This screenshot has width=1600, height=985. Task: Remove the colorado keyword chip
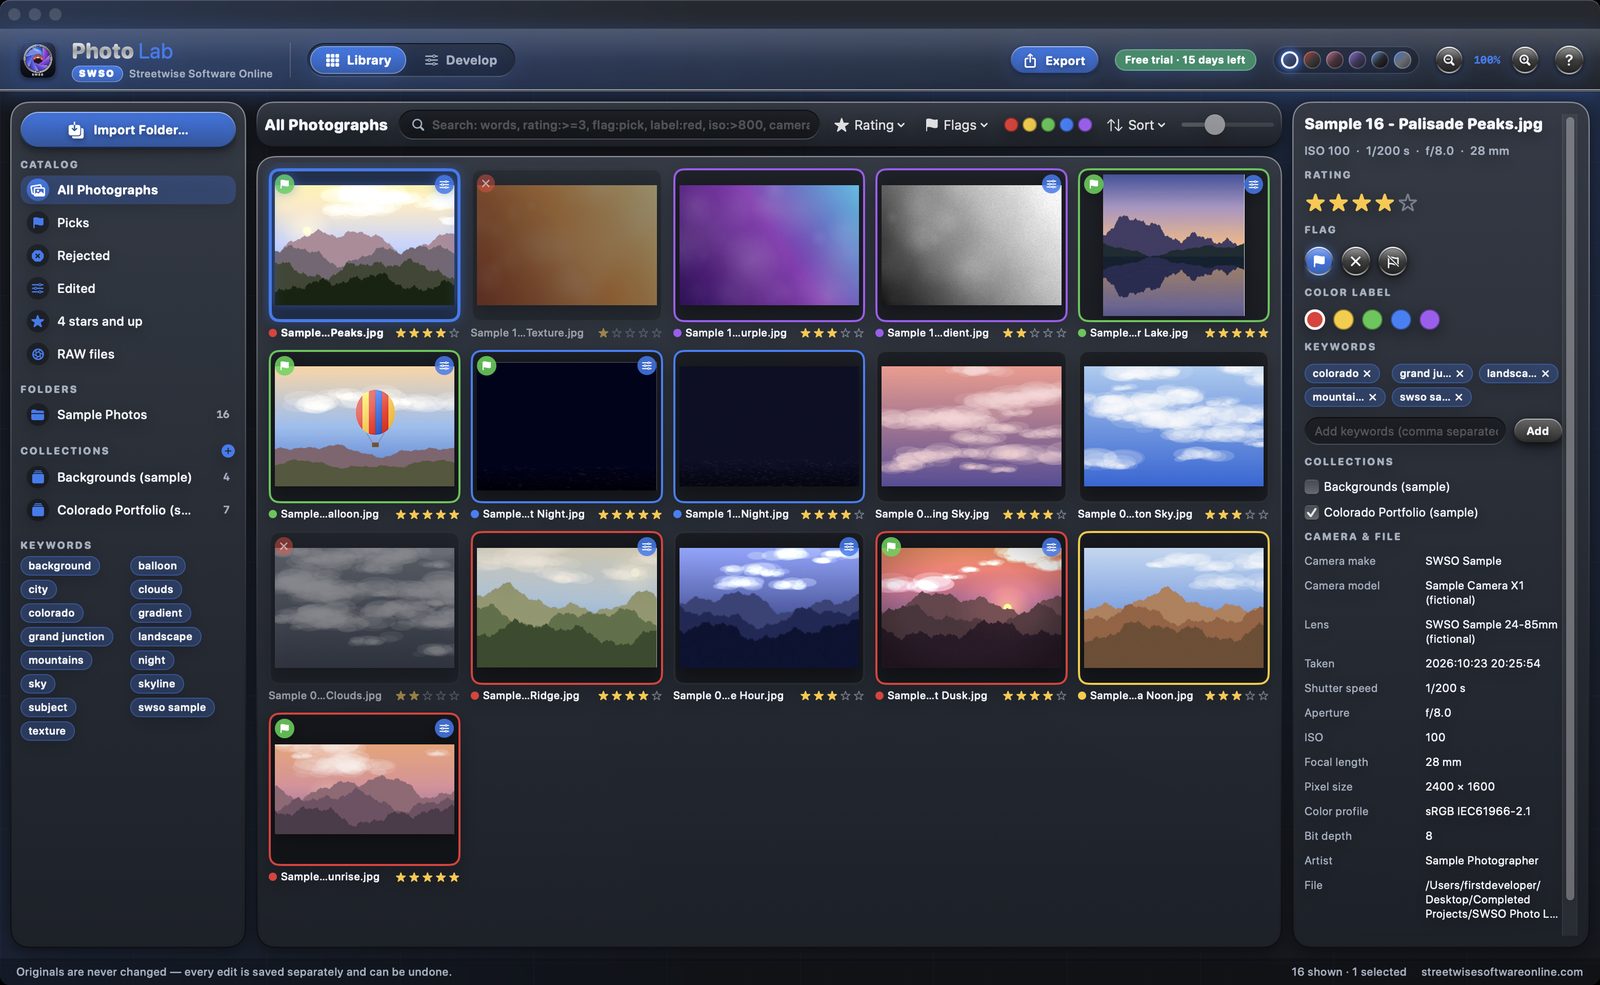[1367, 373]
